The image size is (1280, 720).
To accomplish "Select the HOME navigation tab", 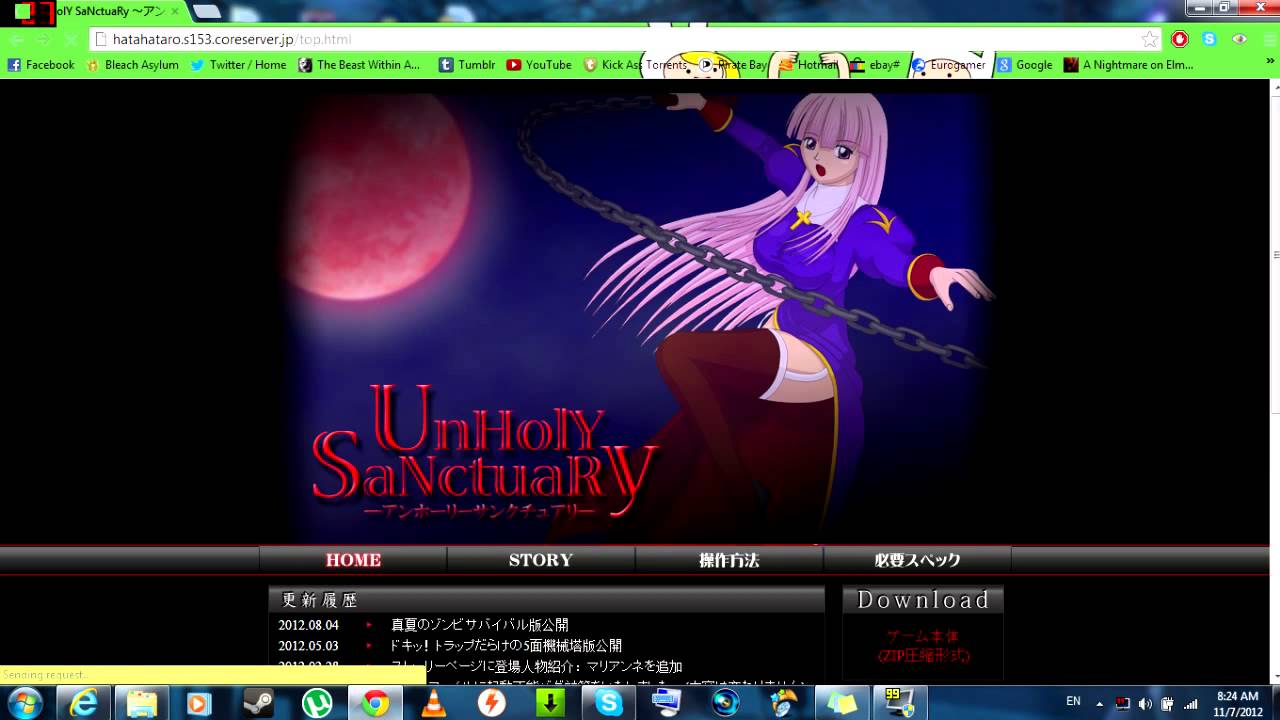I will (x=353, y=560).
